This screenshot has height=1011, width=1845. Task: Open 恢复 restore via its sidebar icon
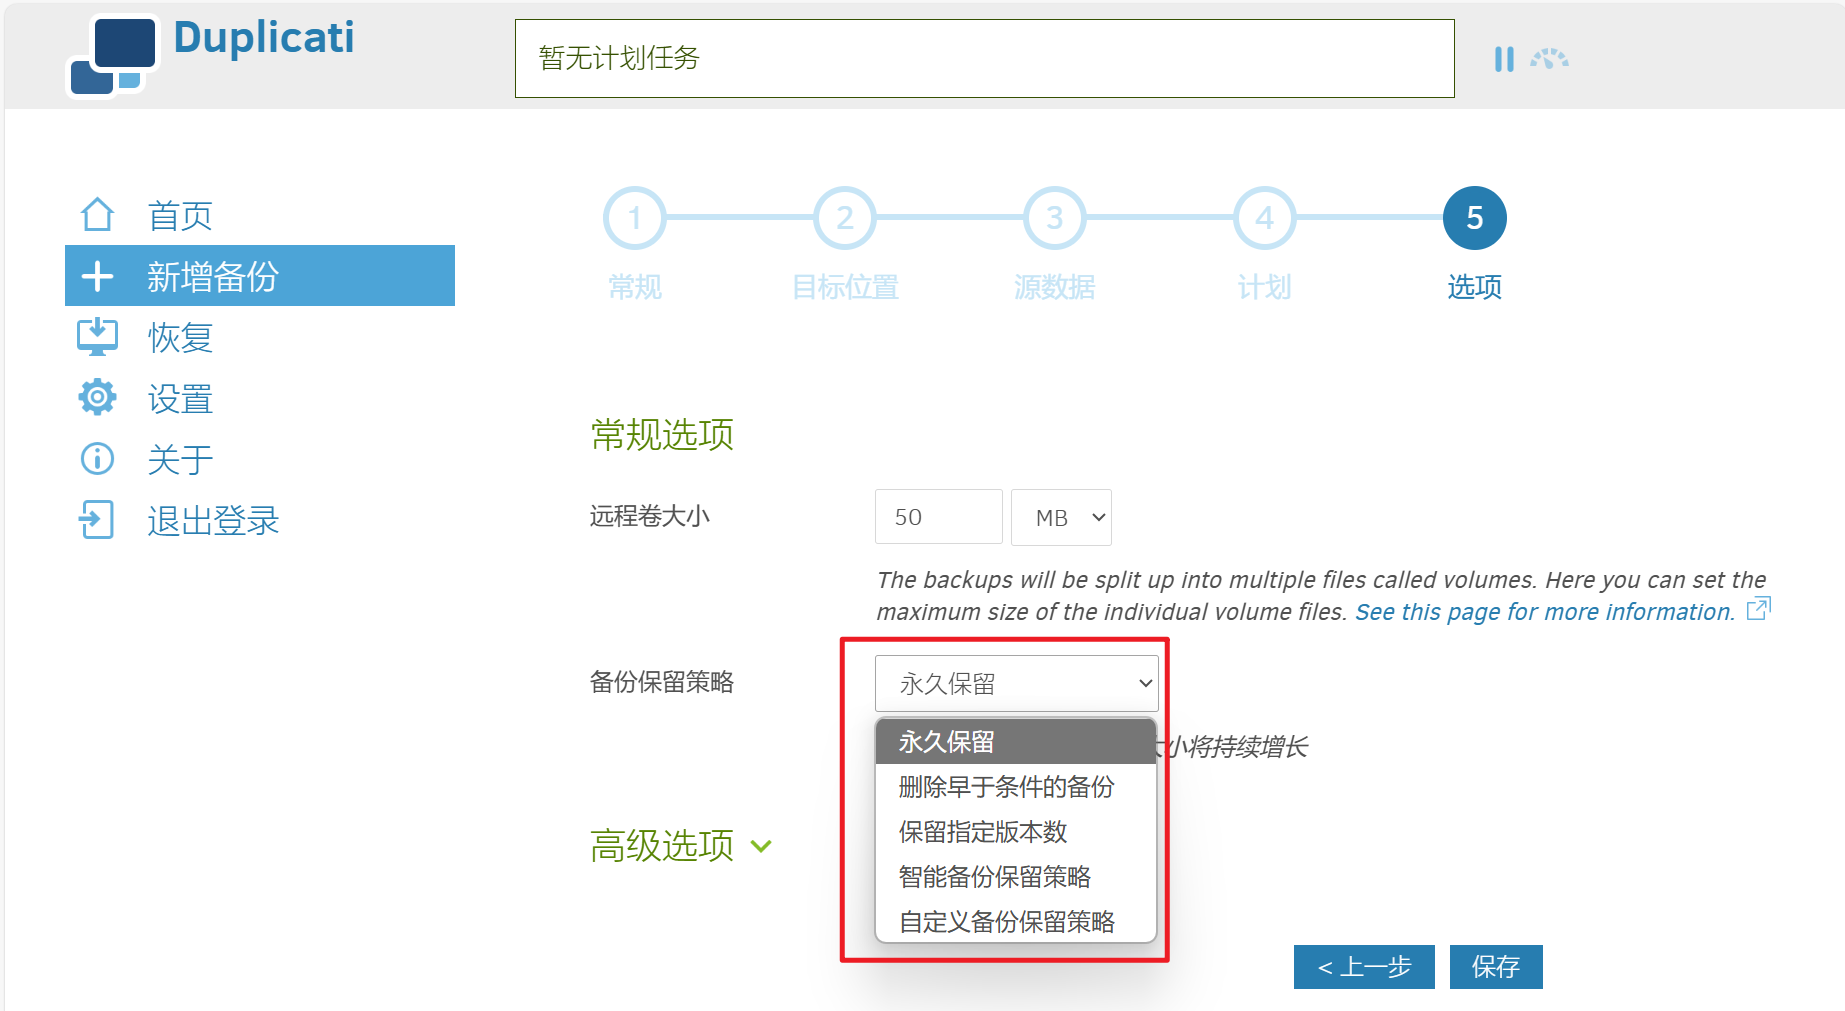[x=97, y=337]
